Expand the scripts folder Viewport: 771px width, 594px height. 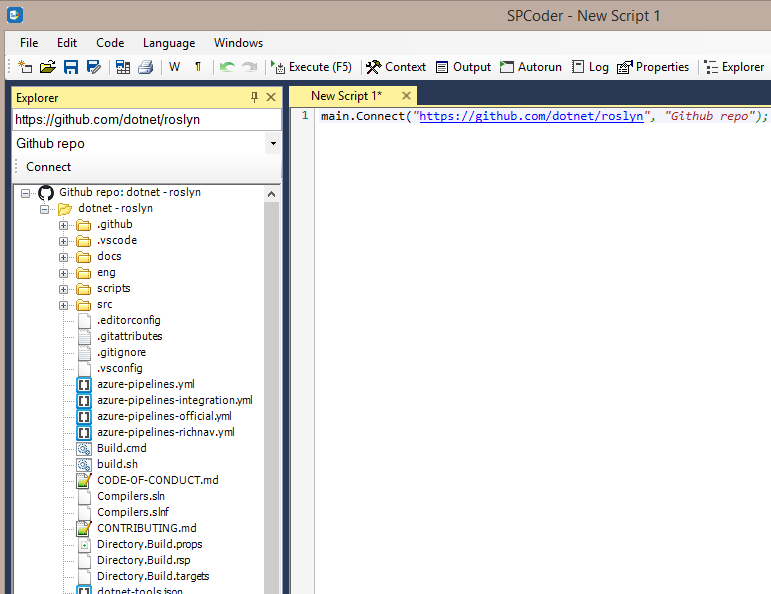click(x=63, y=289)
